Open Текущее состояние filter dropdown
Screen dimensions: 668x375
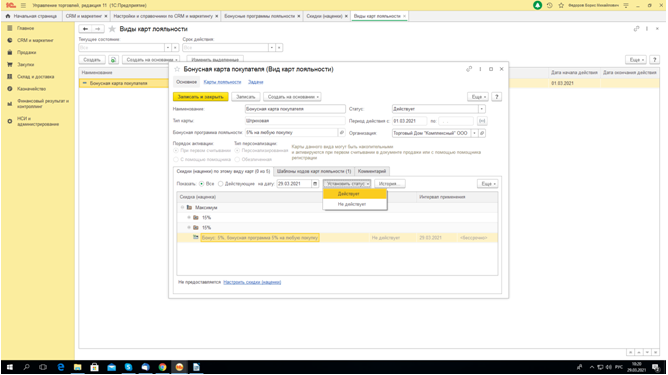(168, 48)
